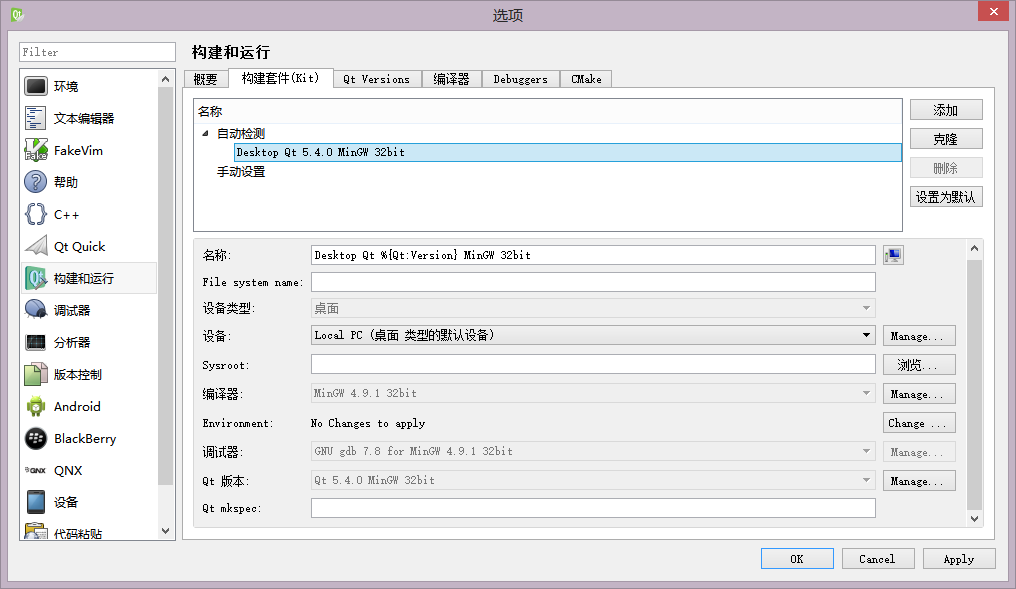Click the Apply button
This screenshot has height=589, width=1016.
pos(959,559)
